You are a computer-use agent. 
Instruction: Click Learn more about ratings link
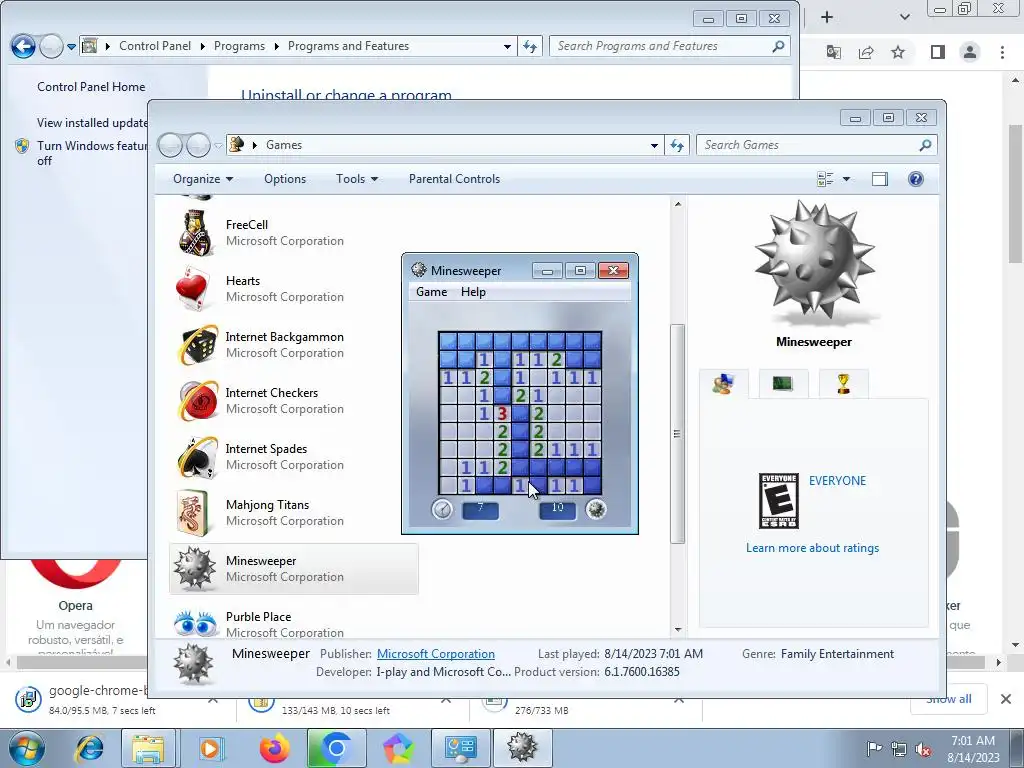click(812, 548)
